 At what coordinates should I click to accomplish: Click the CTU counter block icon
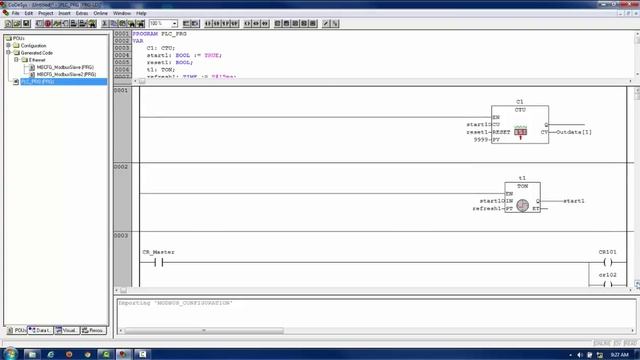point(520,132)
